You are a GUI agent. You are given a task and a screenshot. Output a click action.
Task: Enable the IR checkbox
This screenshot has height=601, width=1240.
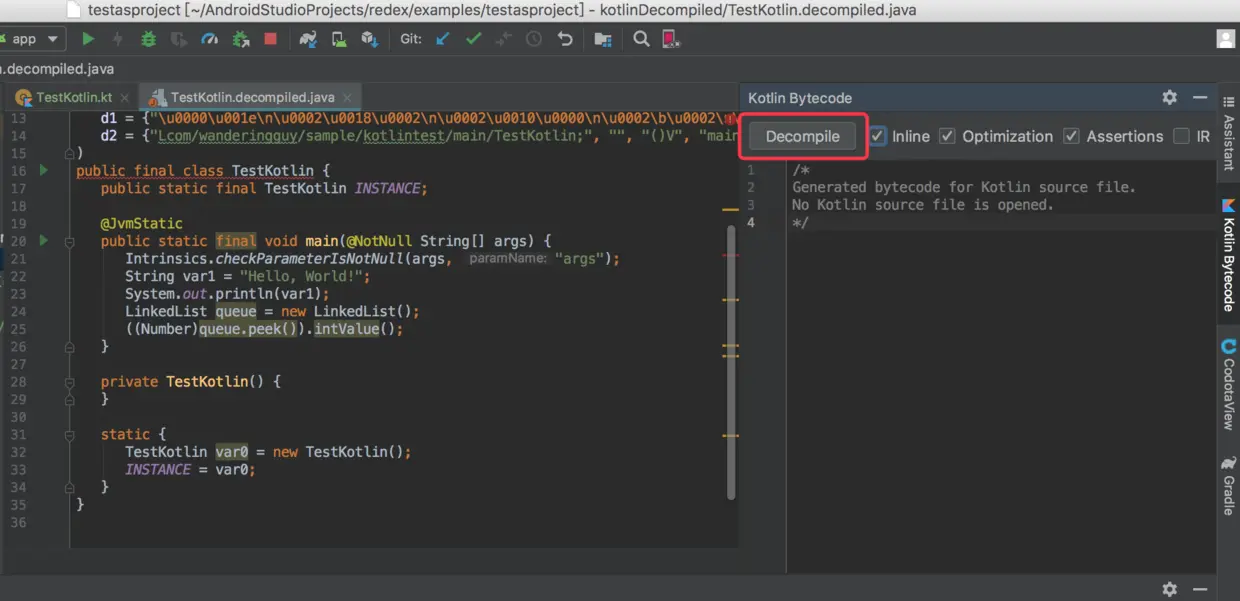tap(1183, 136)
